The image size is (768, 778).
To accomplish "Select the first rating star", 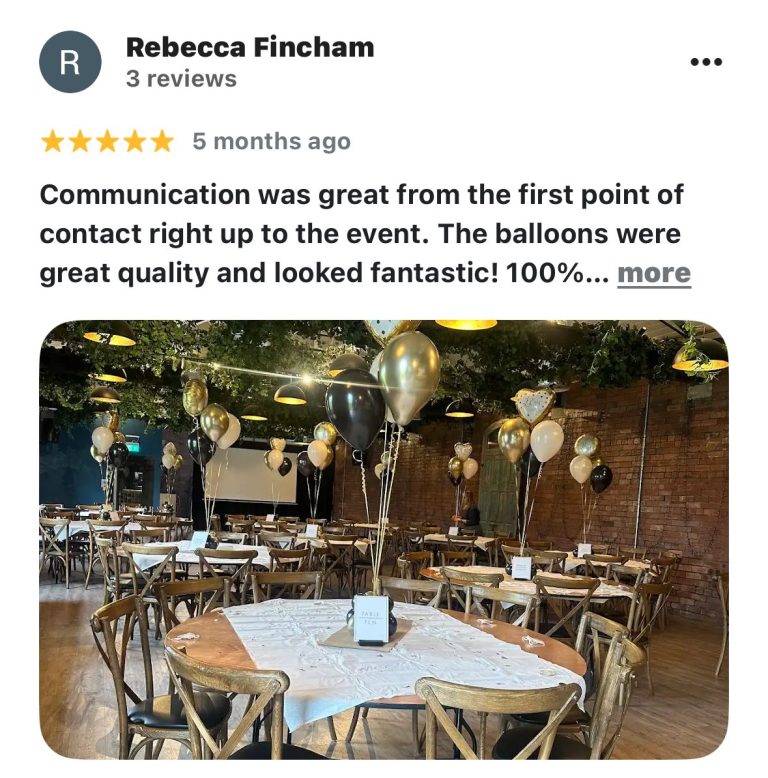I will pyautogui.click(x=53, y=141).
